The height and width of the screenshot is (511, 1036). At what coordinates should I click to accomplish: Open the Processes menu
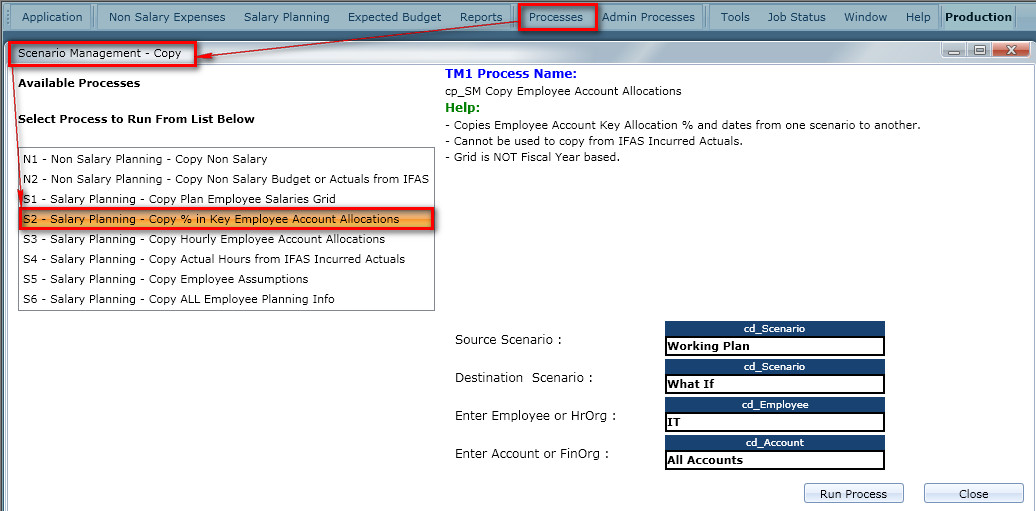[x=556, y=17]
